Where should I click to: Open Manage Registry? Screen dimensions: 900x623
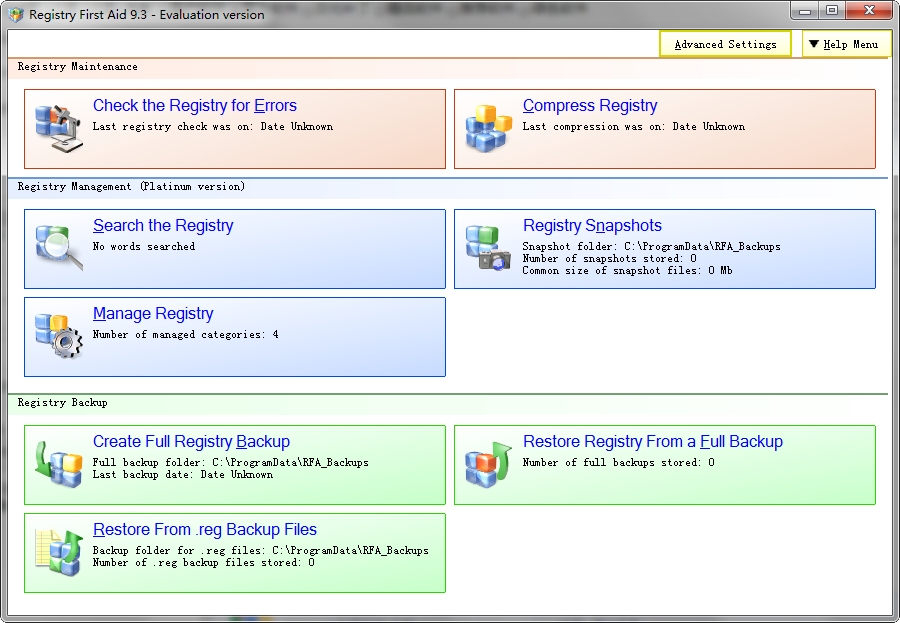153,314
